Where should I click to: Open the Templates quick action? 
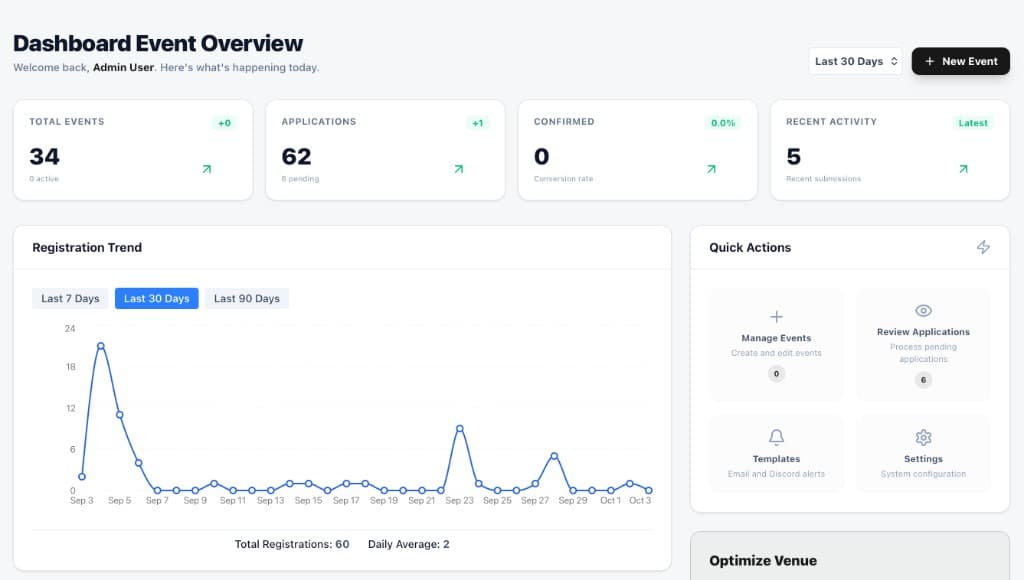point(776,453)
